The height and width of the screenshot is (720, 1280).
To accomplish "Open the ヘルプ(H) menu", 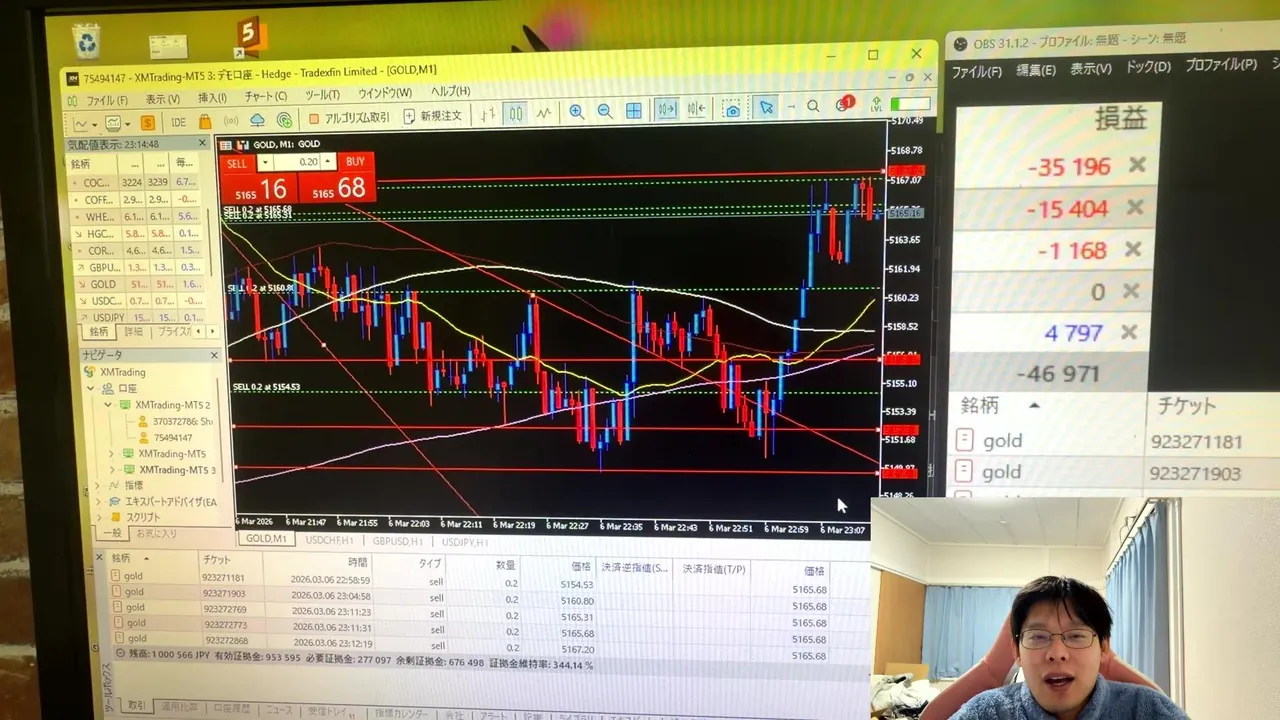I will click(x=450, y=91).
